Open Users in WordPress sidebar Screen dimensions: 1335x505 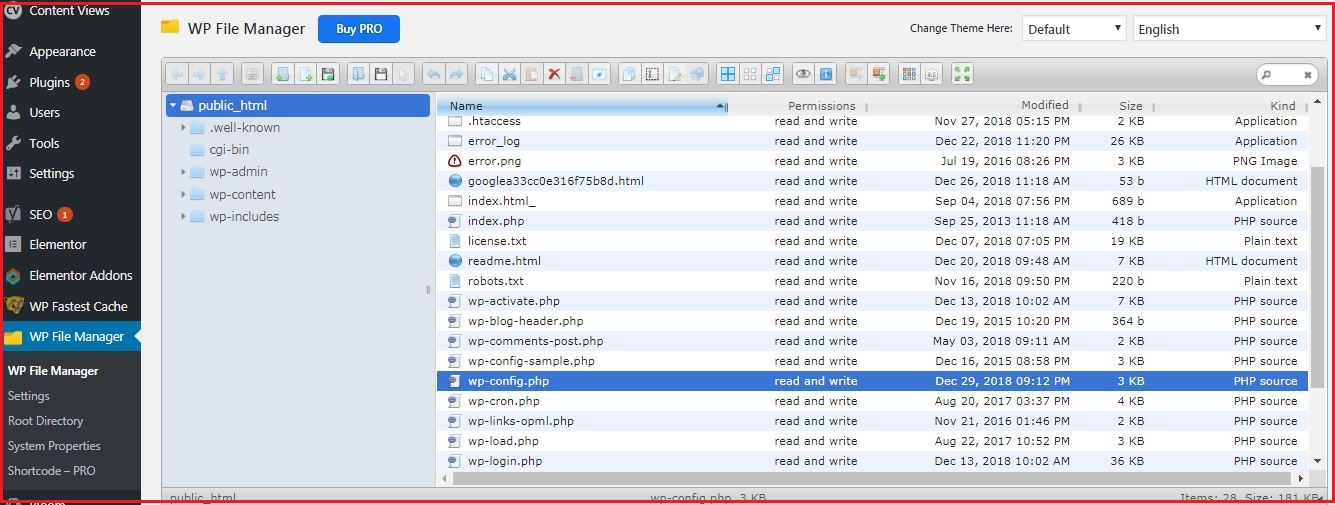click(44, 112)
